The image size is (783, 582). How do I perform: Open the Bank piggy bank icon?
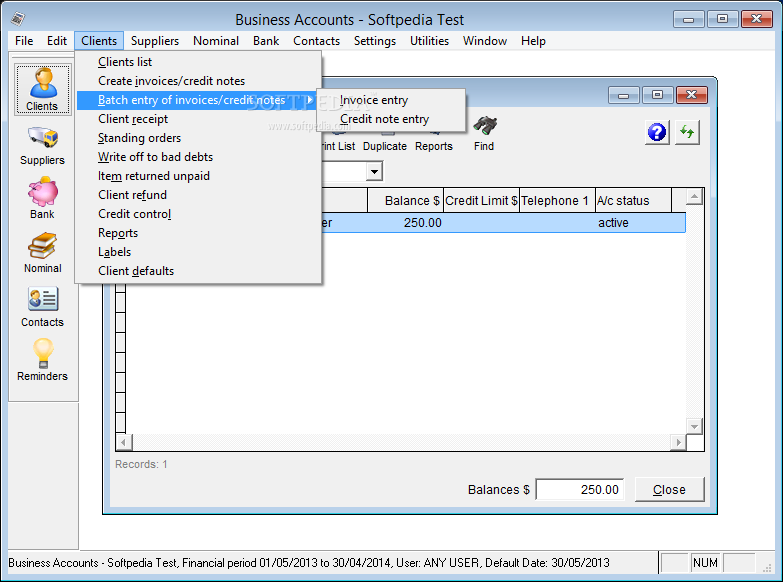[x=42, y=198]
